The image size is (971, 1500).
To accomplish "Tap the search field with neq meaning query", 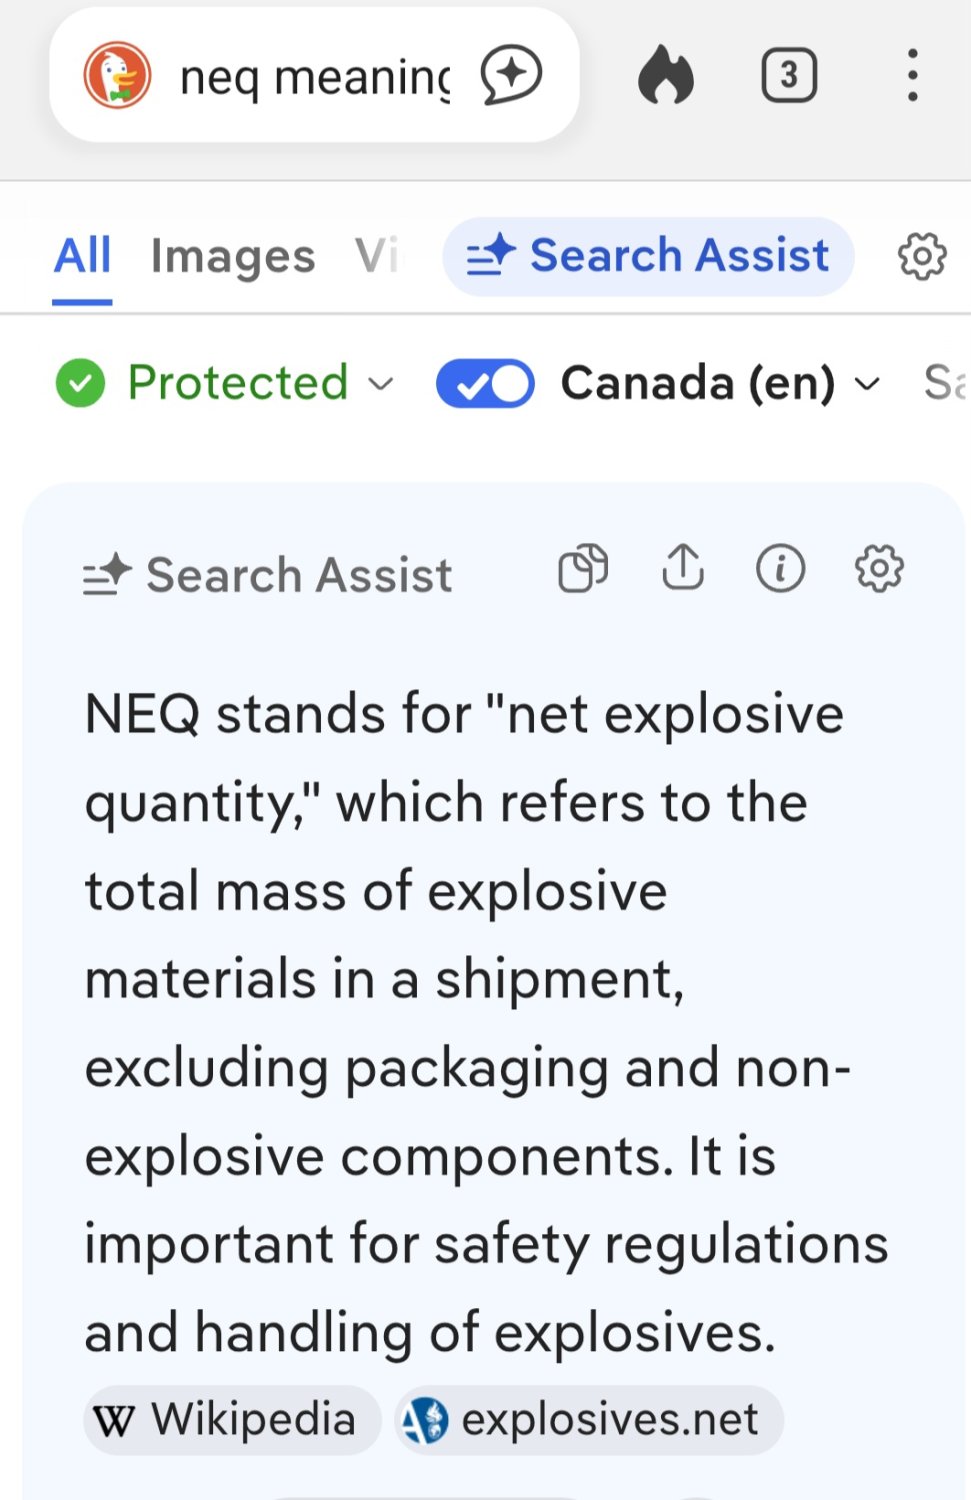I will (310, 75).
